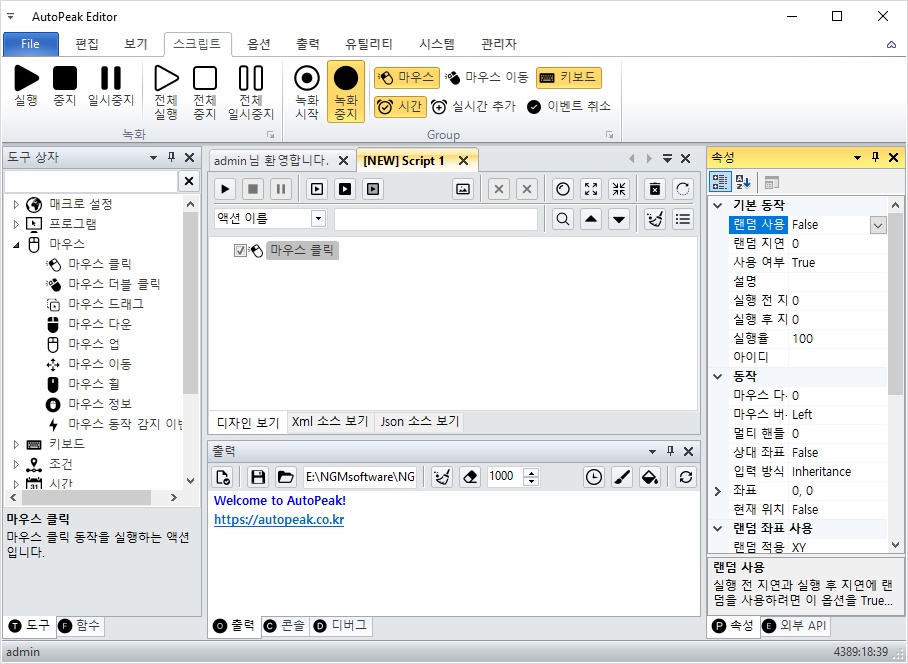The image size is (908, 664).
Task: Toggle the 마우스 recording option
Action: point(407,78)
